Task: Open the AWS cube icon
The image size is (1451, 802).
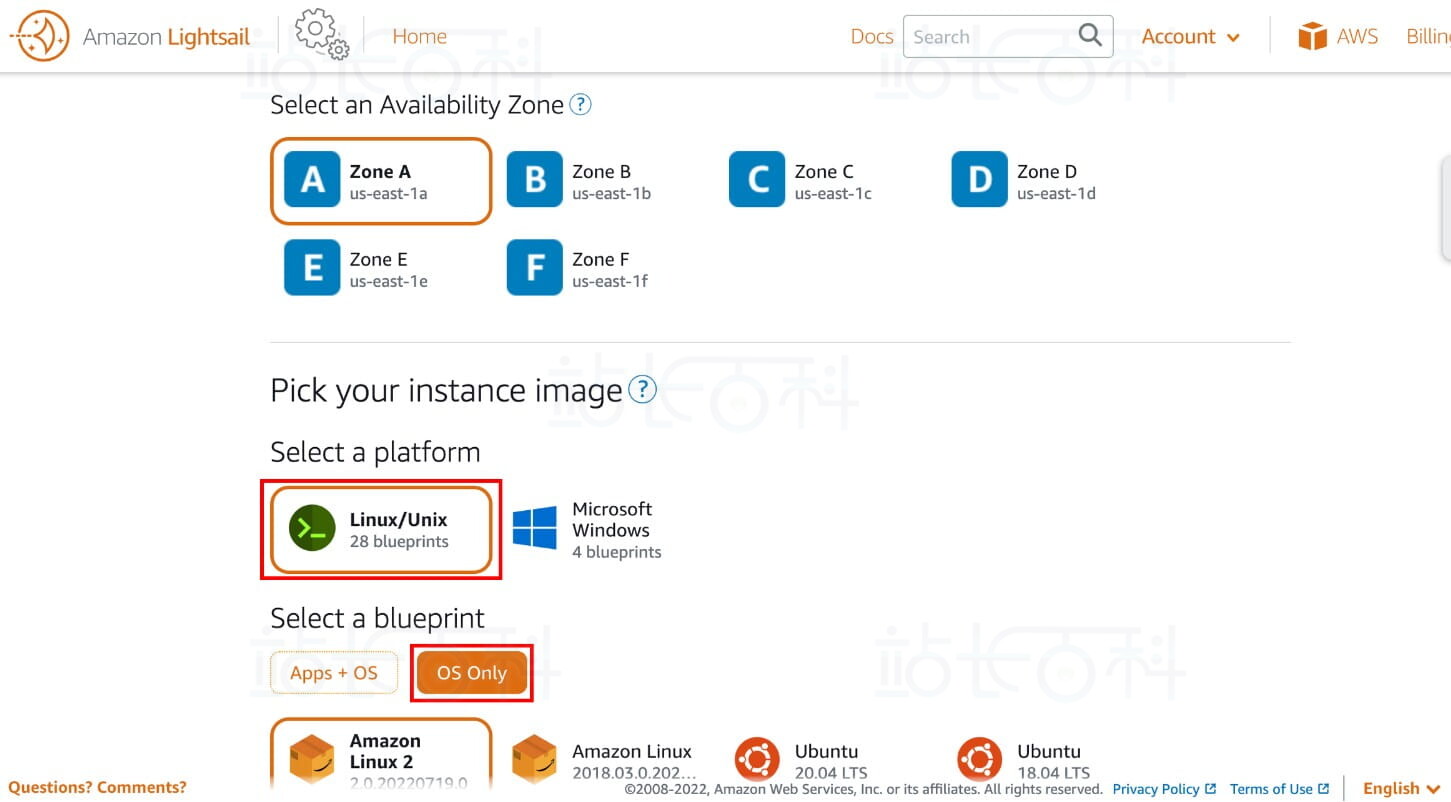Action: click(1311, 37)
